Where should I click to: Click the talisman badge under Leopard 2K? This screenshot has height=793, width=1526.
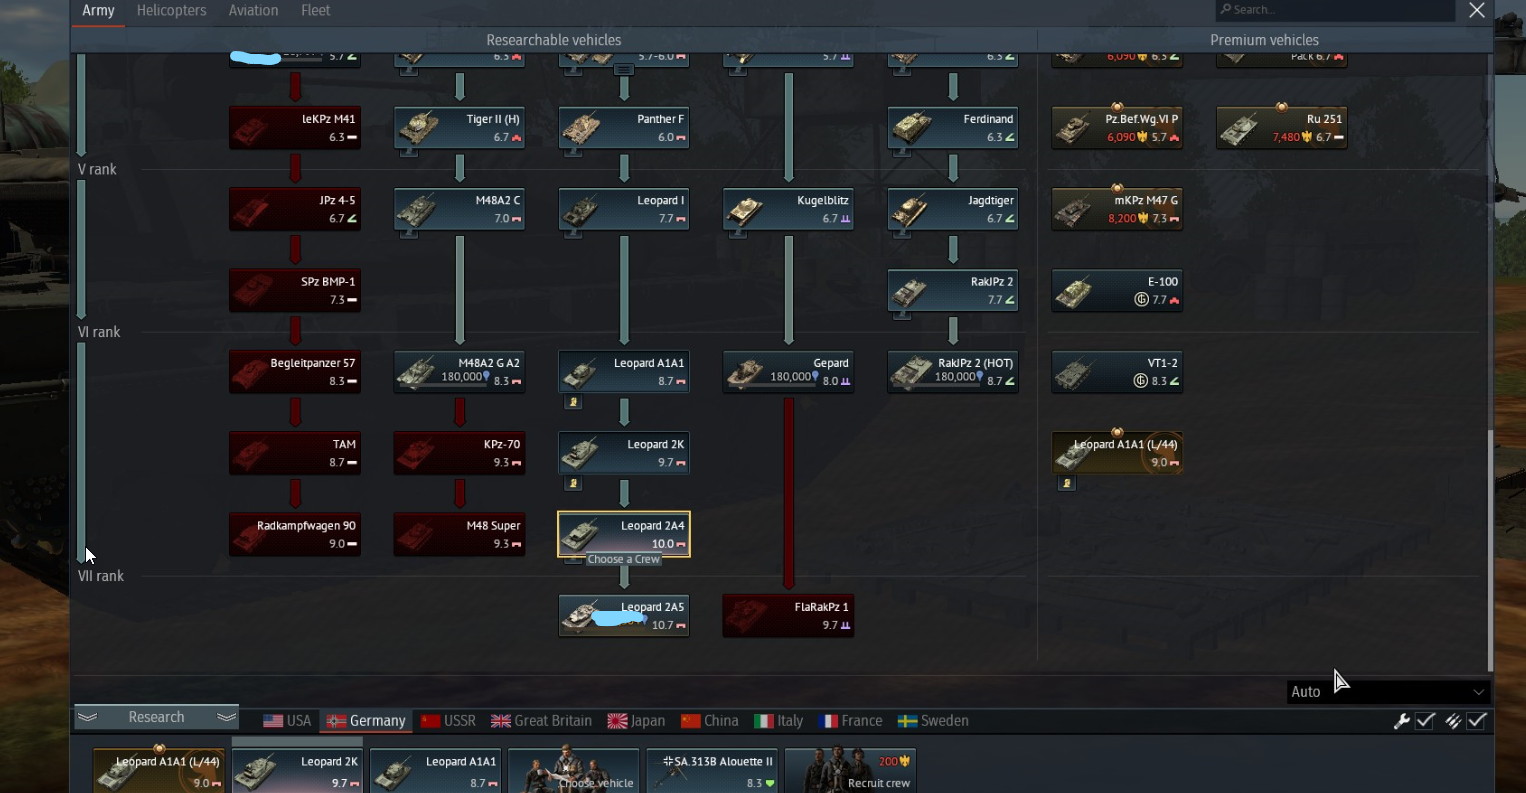573,484
